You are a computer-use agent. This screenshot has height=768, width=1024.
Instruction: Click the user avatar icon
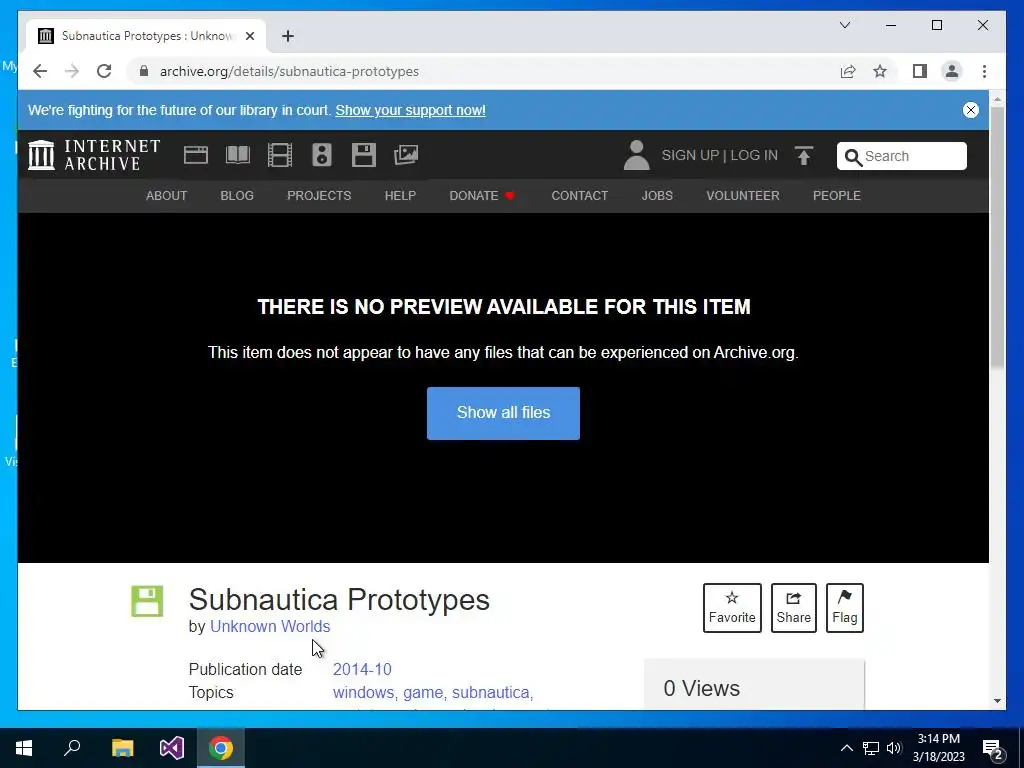(x=636, y=155)
